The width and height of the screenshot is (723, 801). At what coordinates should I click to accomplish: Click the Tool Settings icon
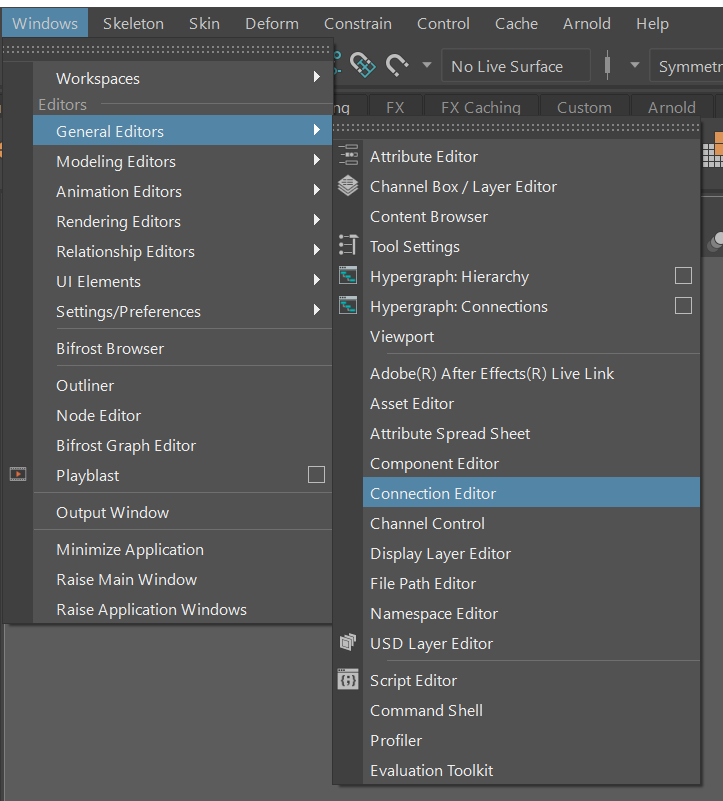click(x=348, y=246)
